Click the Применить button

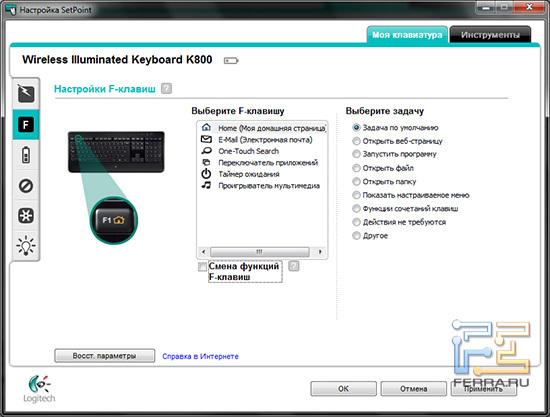(x=483, y=389)
